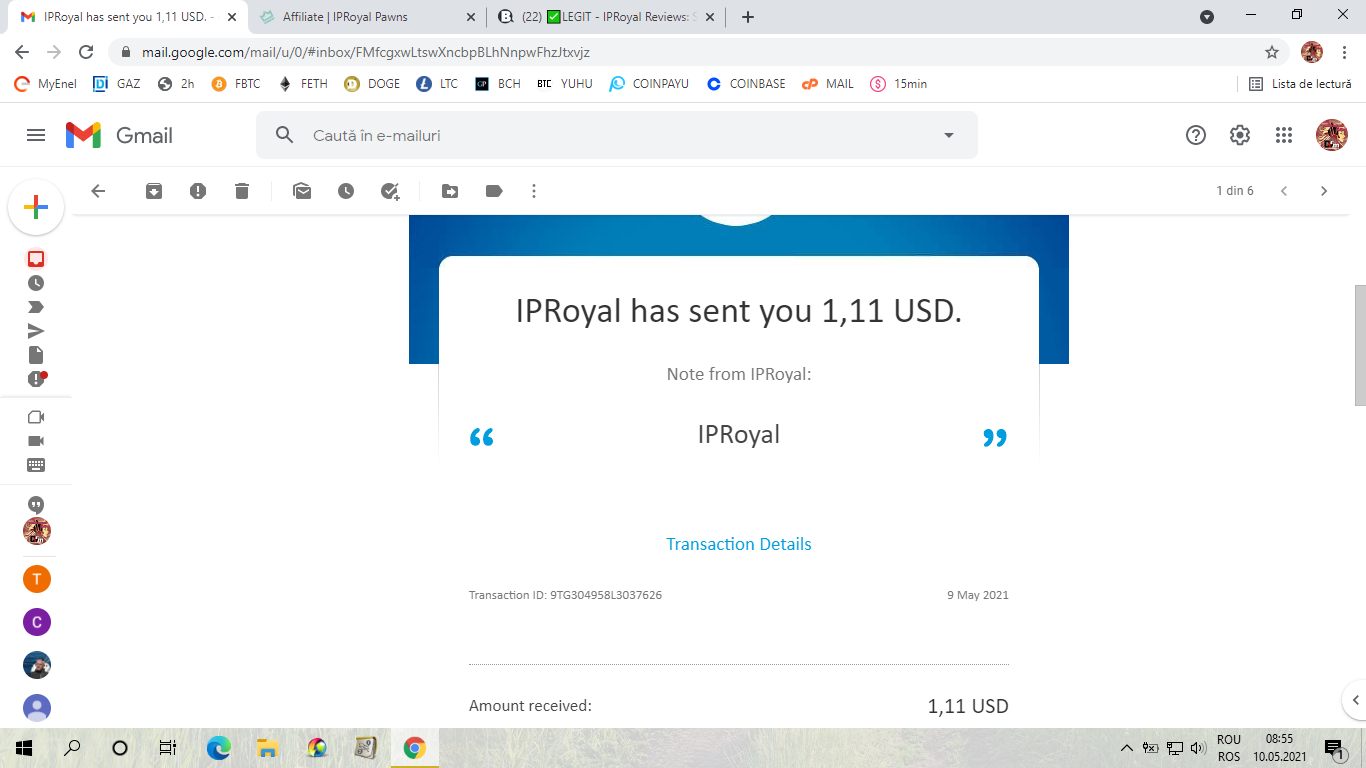The height and width of the screenshot is (768, 1366).
Task: Click the Compose plus button
Action: coord(36,208)
